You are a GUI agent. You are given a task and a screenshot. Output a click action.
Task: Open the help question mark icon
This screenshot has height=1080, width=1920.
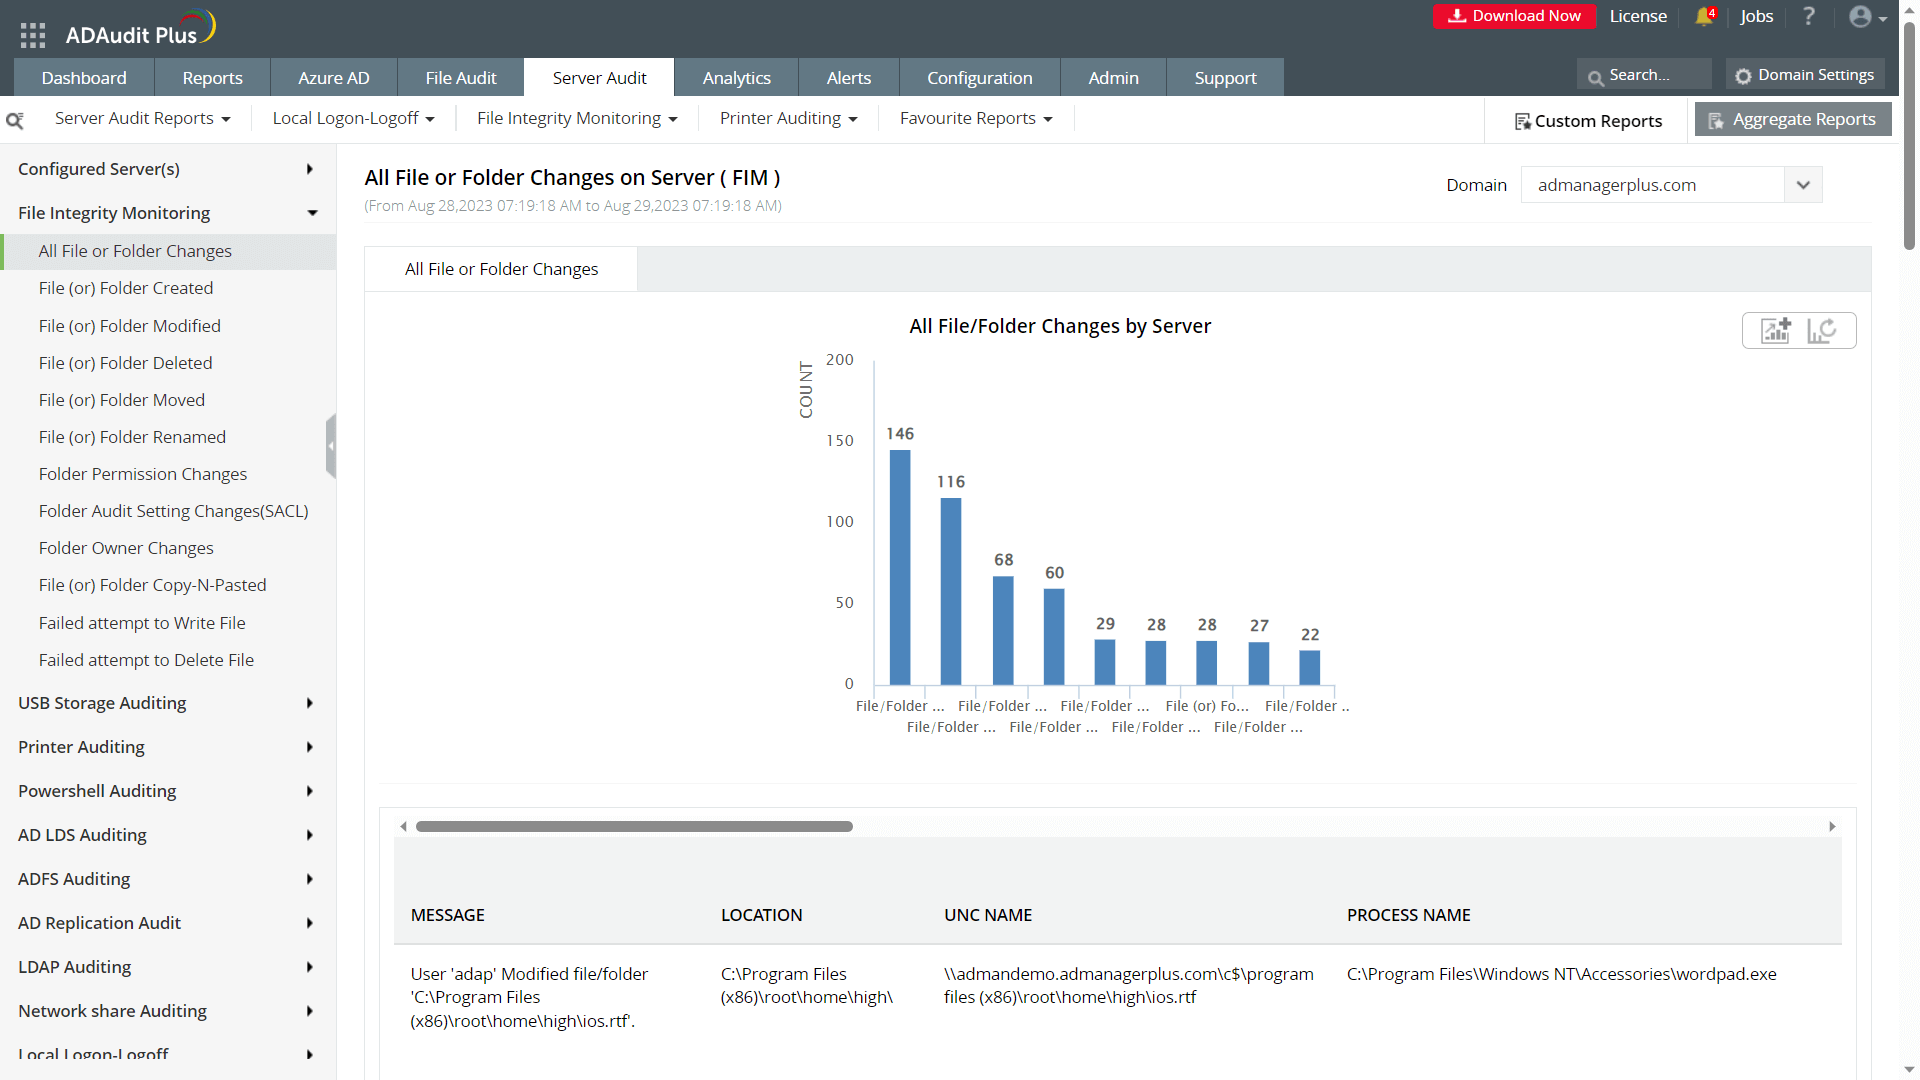1808,16
